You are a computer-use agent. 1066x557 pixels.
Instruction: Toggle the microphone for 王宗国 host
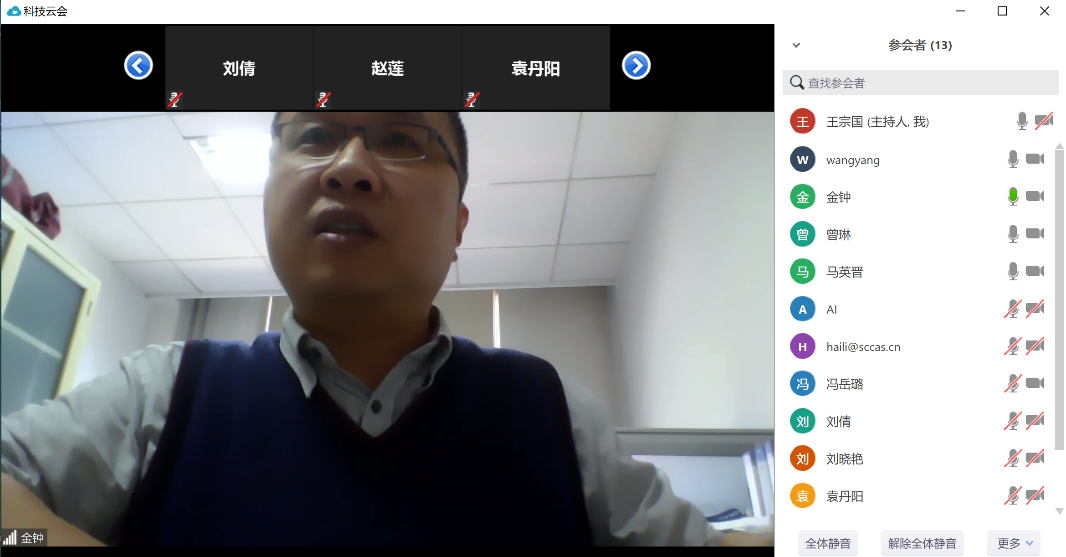(1021, 122)
